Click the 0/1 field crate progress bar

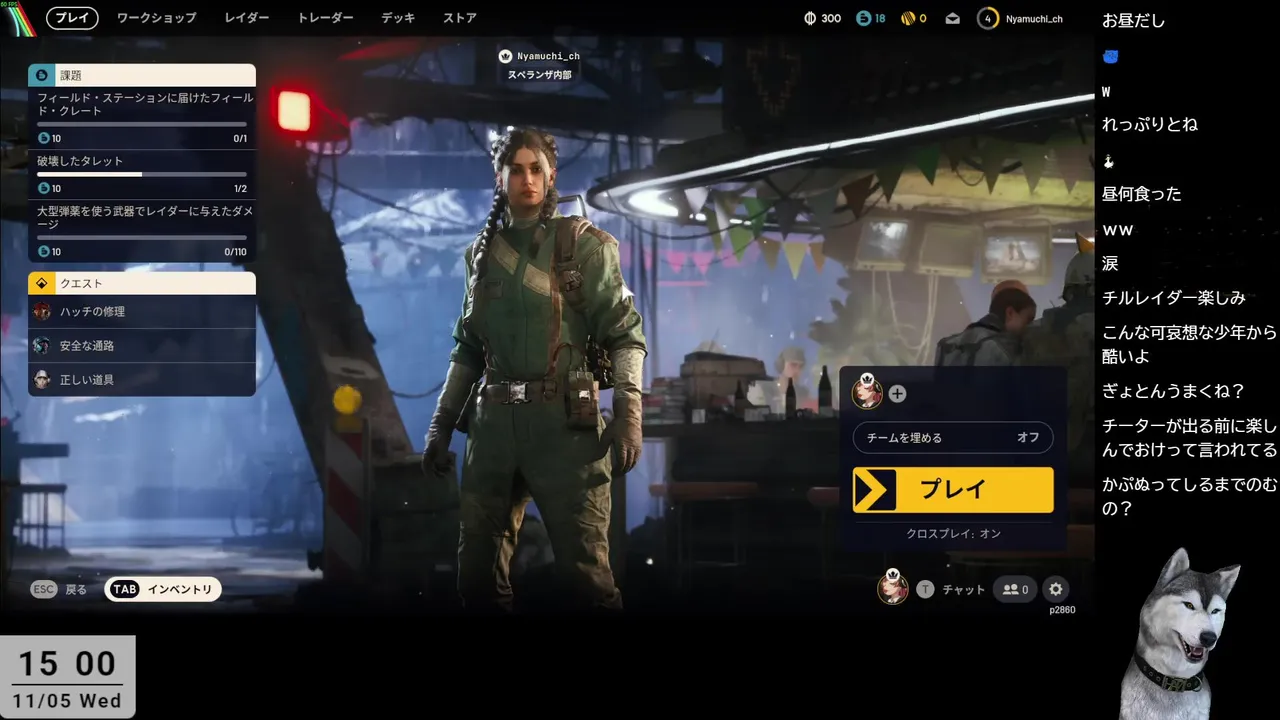pos(142,124)
